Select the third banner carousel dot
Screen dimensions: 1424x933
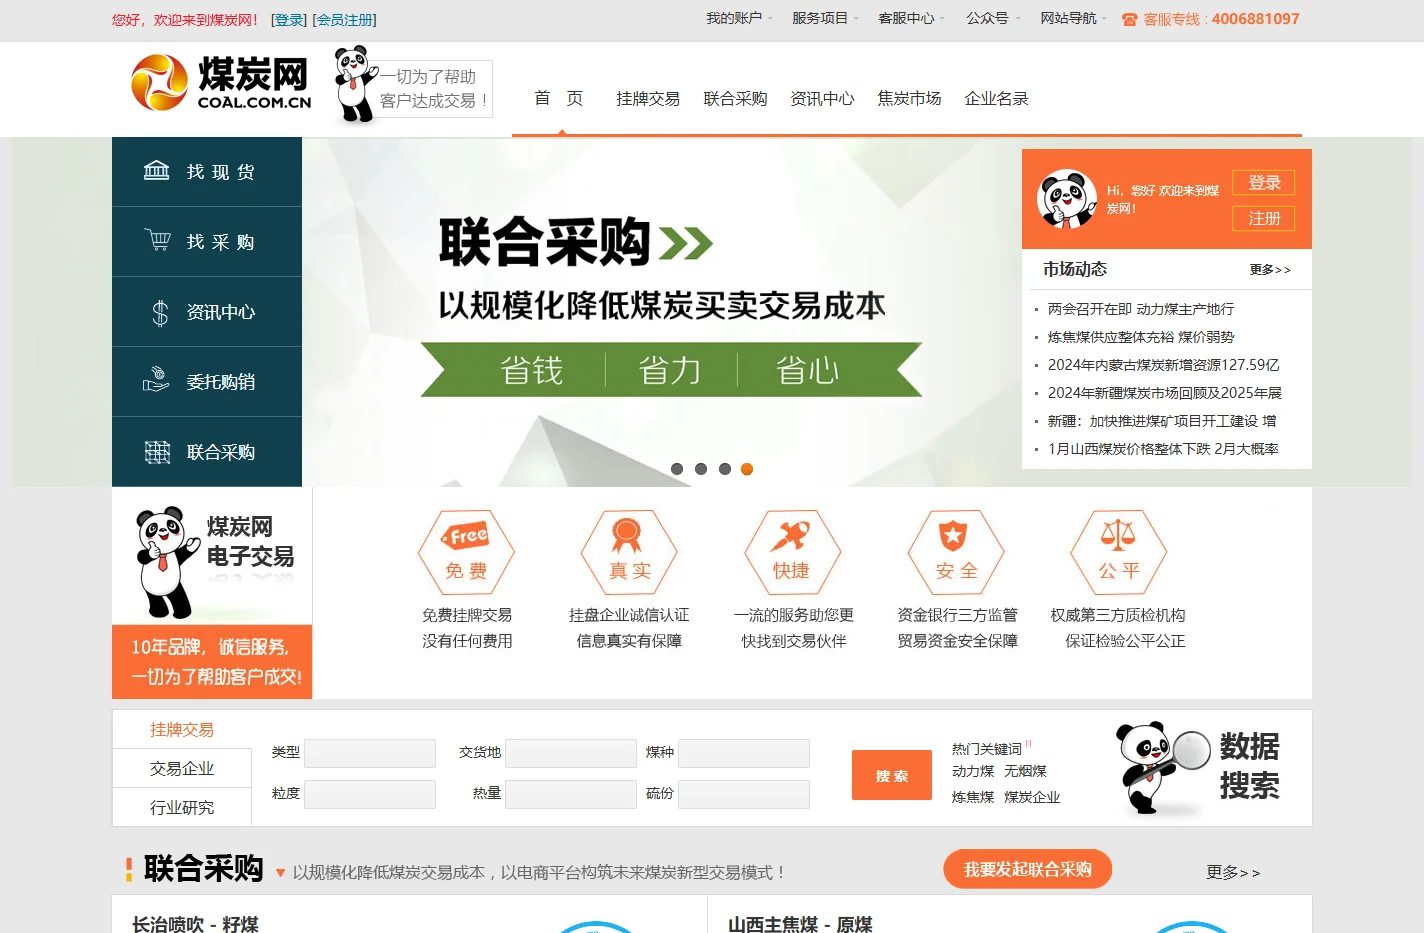click(725, 469)
